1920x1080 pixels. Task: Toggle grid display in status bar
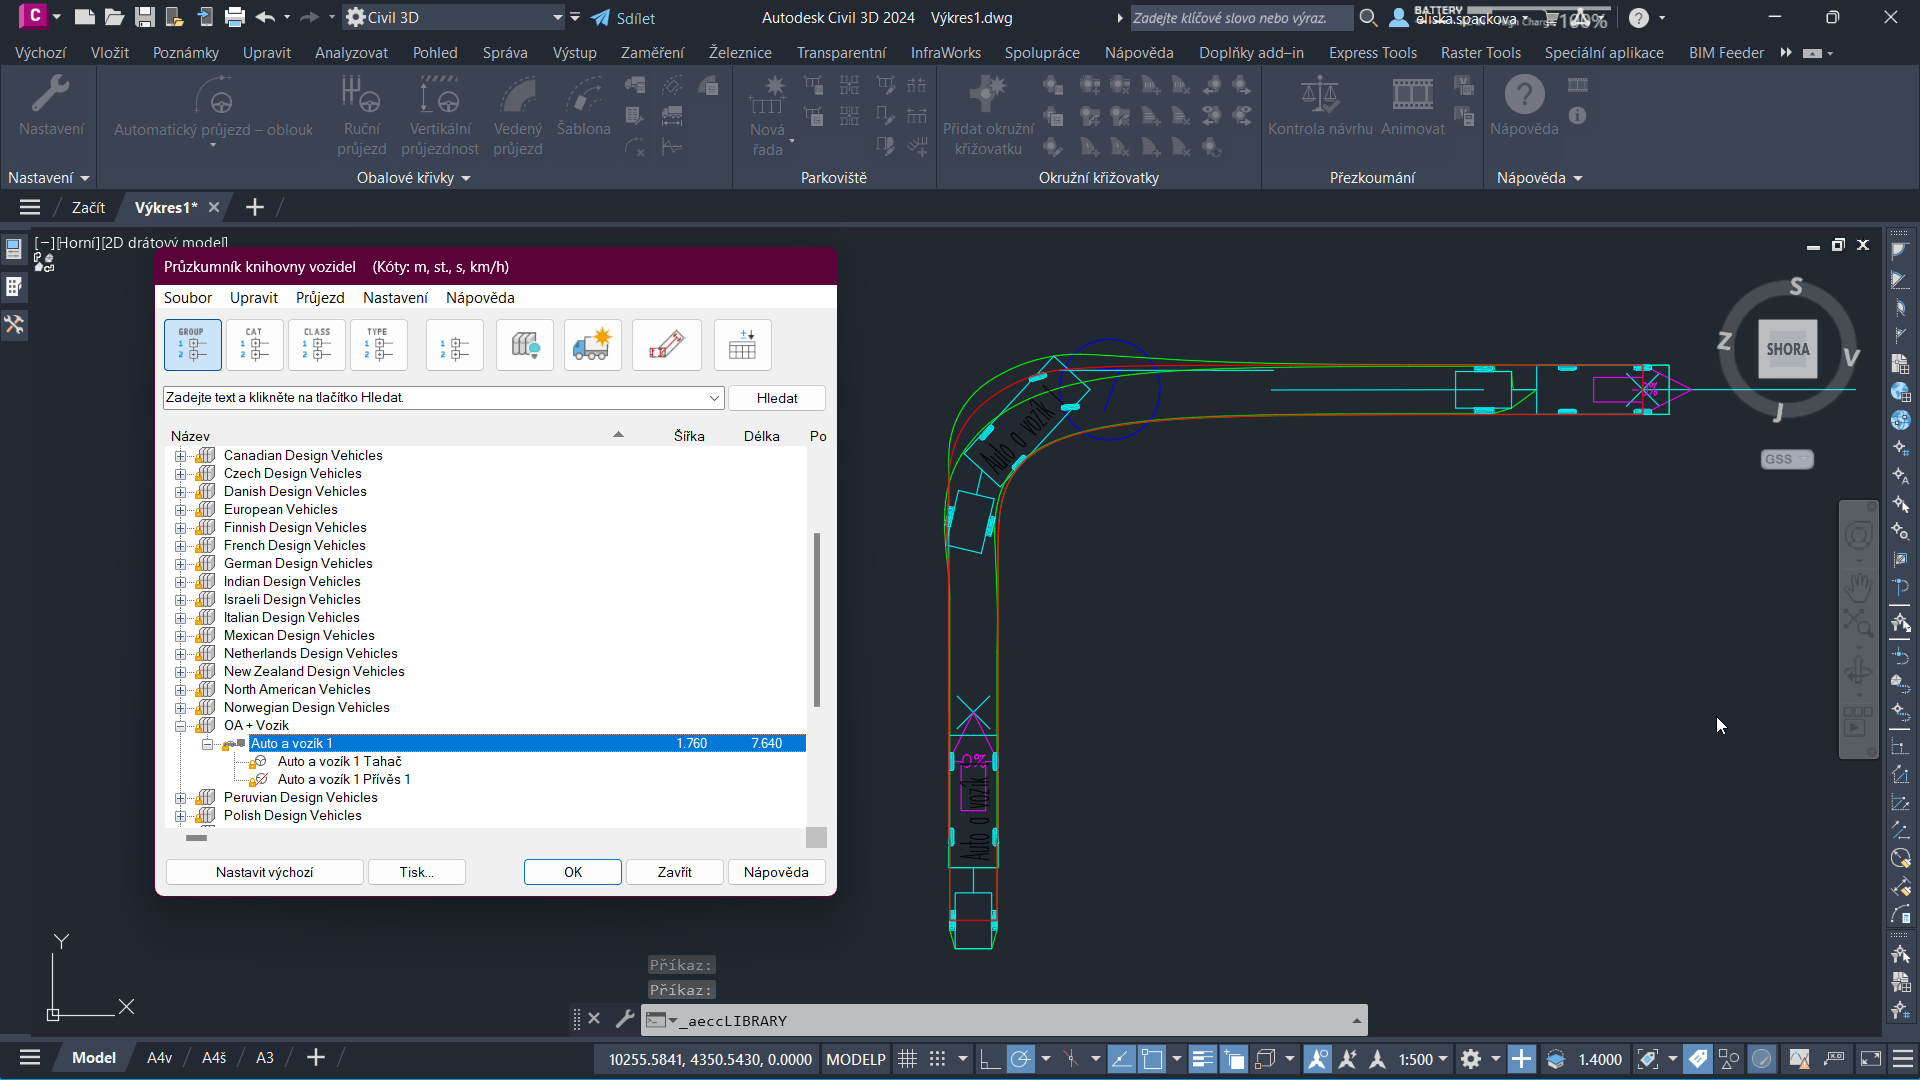(907, 1059)
